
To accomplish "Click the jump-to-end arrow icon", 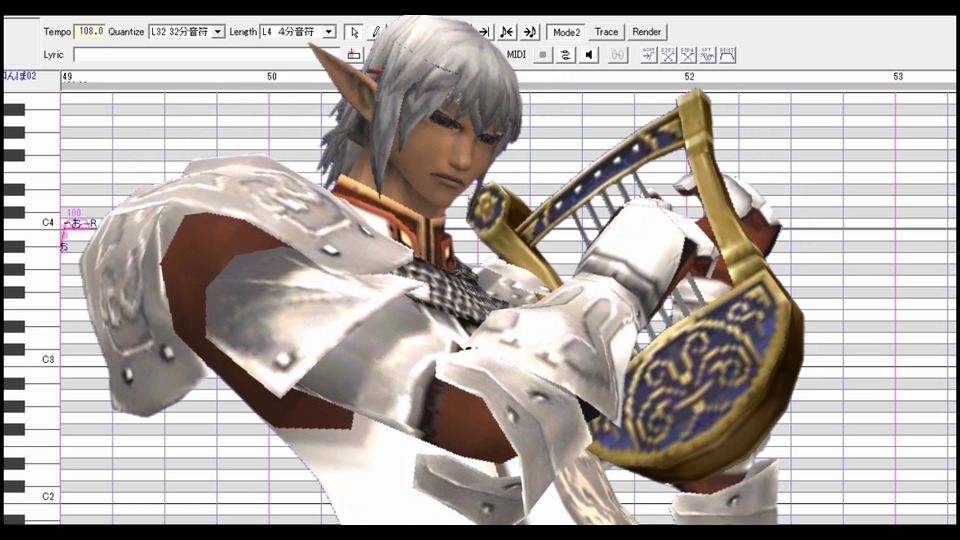I will (x=484, y=32).
